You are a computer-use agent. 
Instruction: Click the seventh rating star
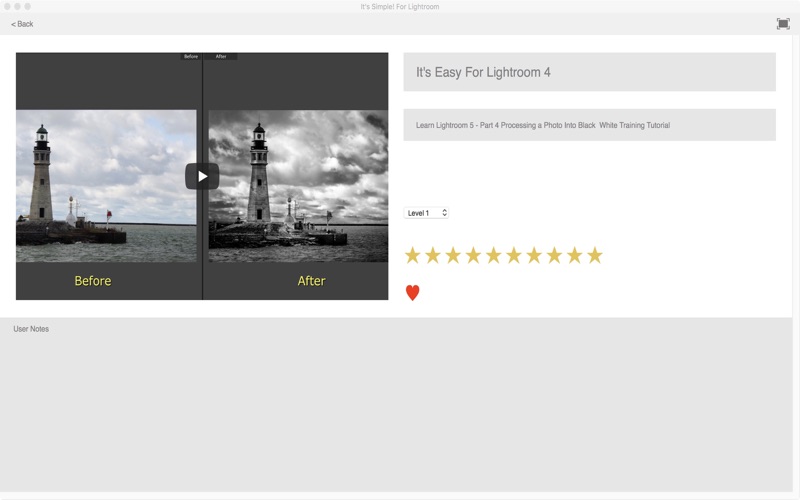coord(534,255)
